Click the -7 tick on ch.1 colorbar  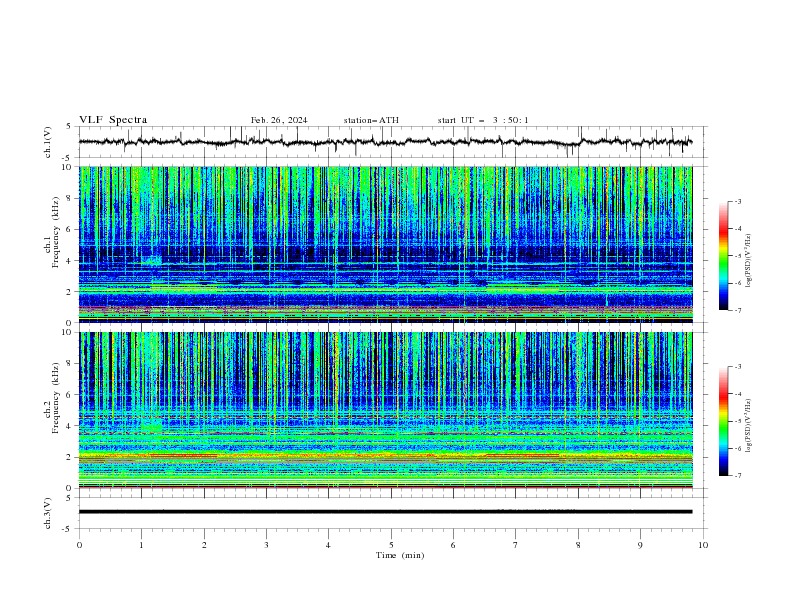pos(737,310)
